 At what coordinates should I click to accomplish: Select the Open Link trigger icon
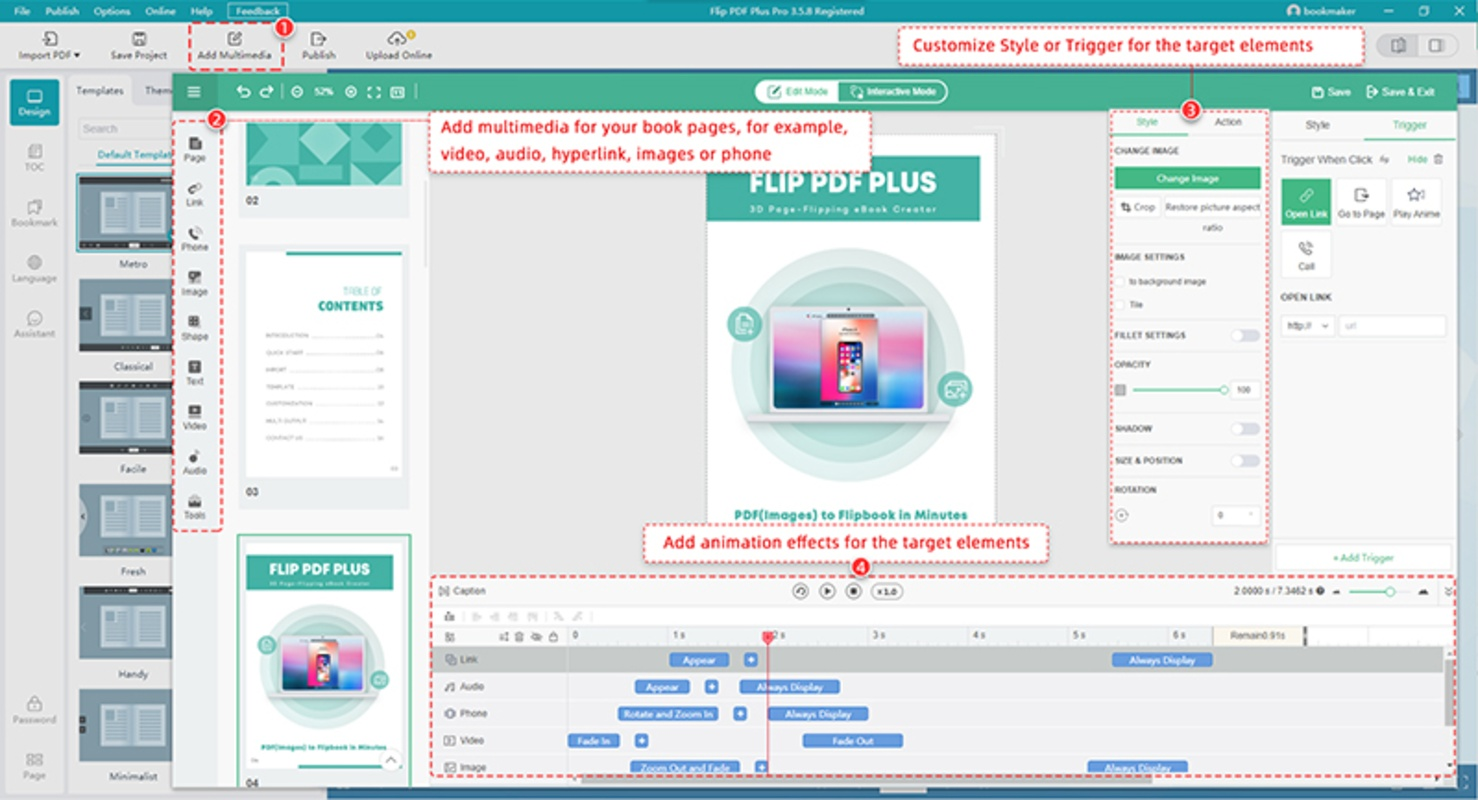click(x=1306, y=201)
